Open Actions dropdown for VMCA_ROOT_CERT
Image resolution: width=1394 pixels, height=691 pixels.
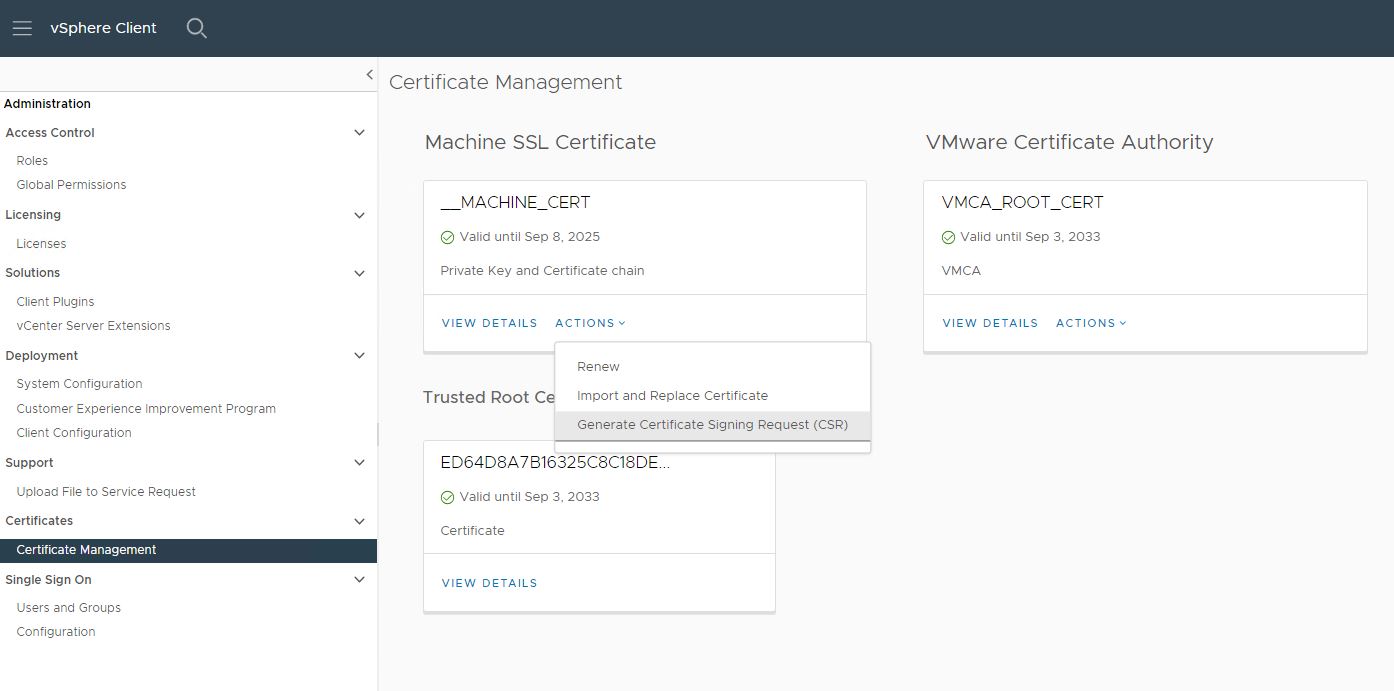click(1091, 323)
